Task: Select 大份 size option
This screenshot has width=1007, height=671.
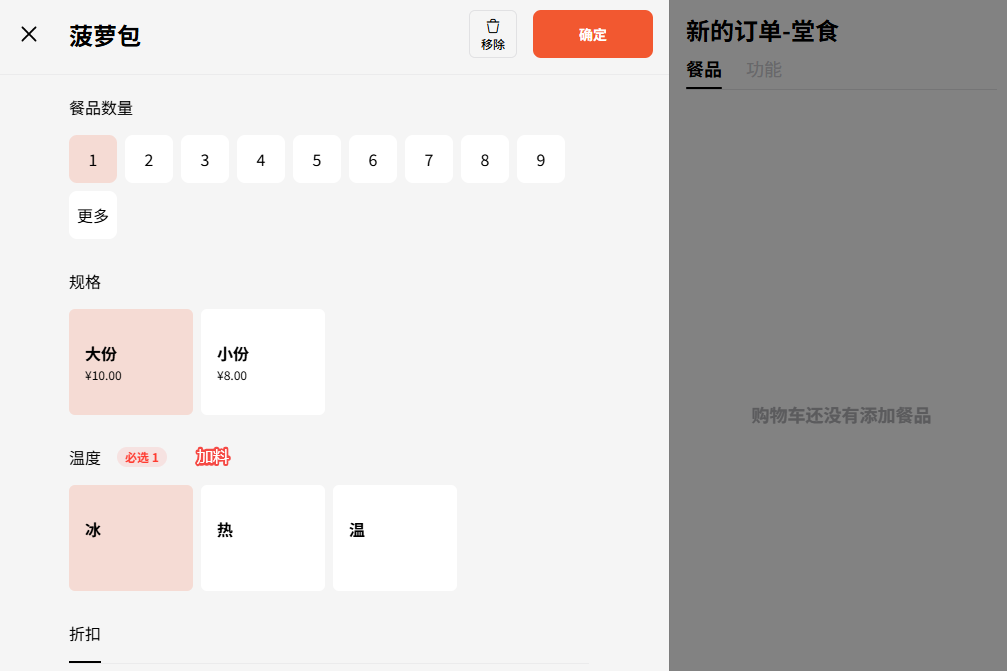Action: coord(131,362)
